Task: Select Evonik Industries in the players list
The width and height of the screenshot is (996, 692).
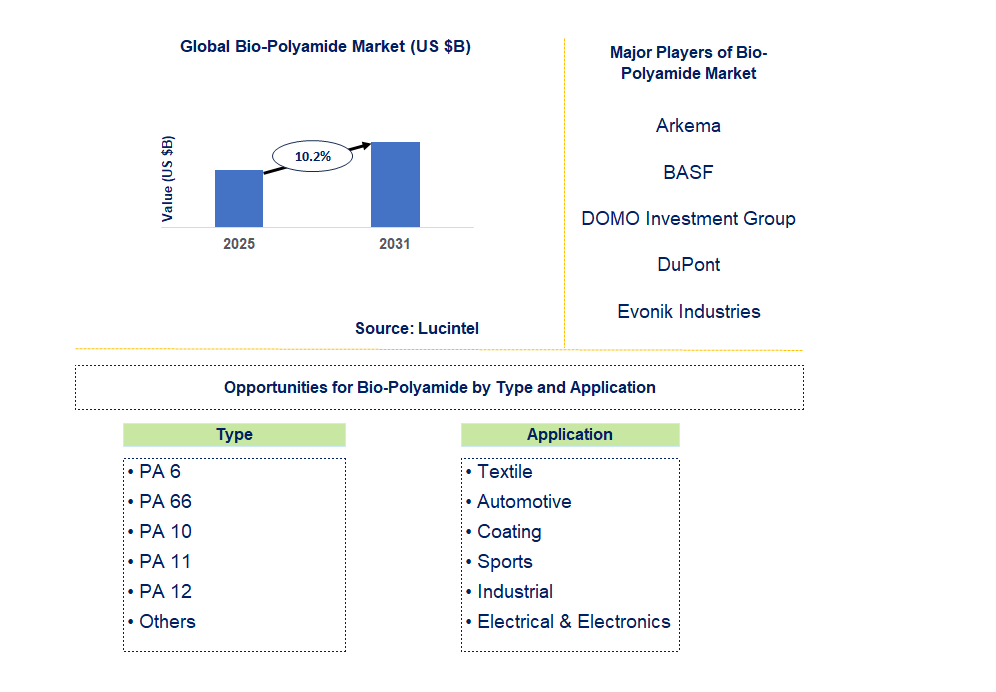Action: (689, 311)
